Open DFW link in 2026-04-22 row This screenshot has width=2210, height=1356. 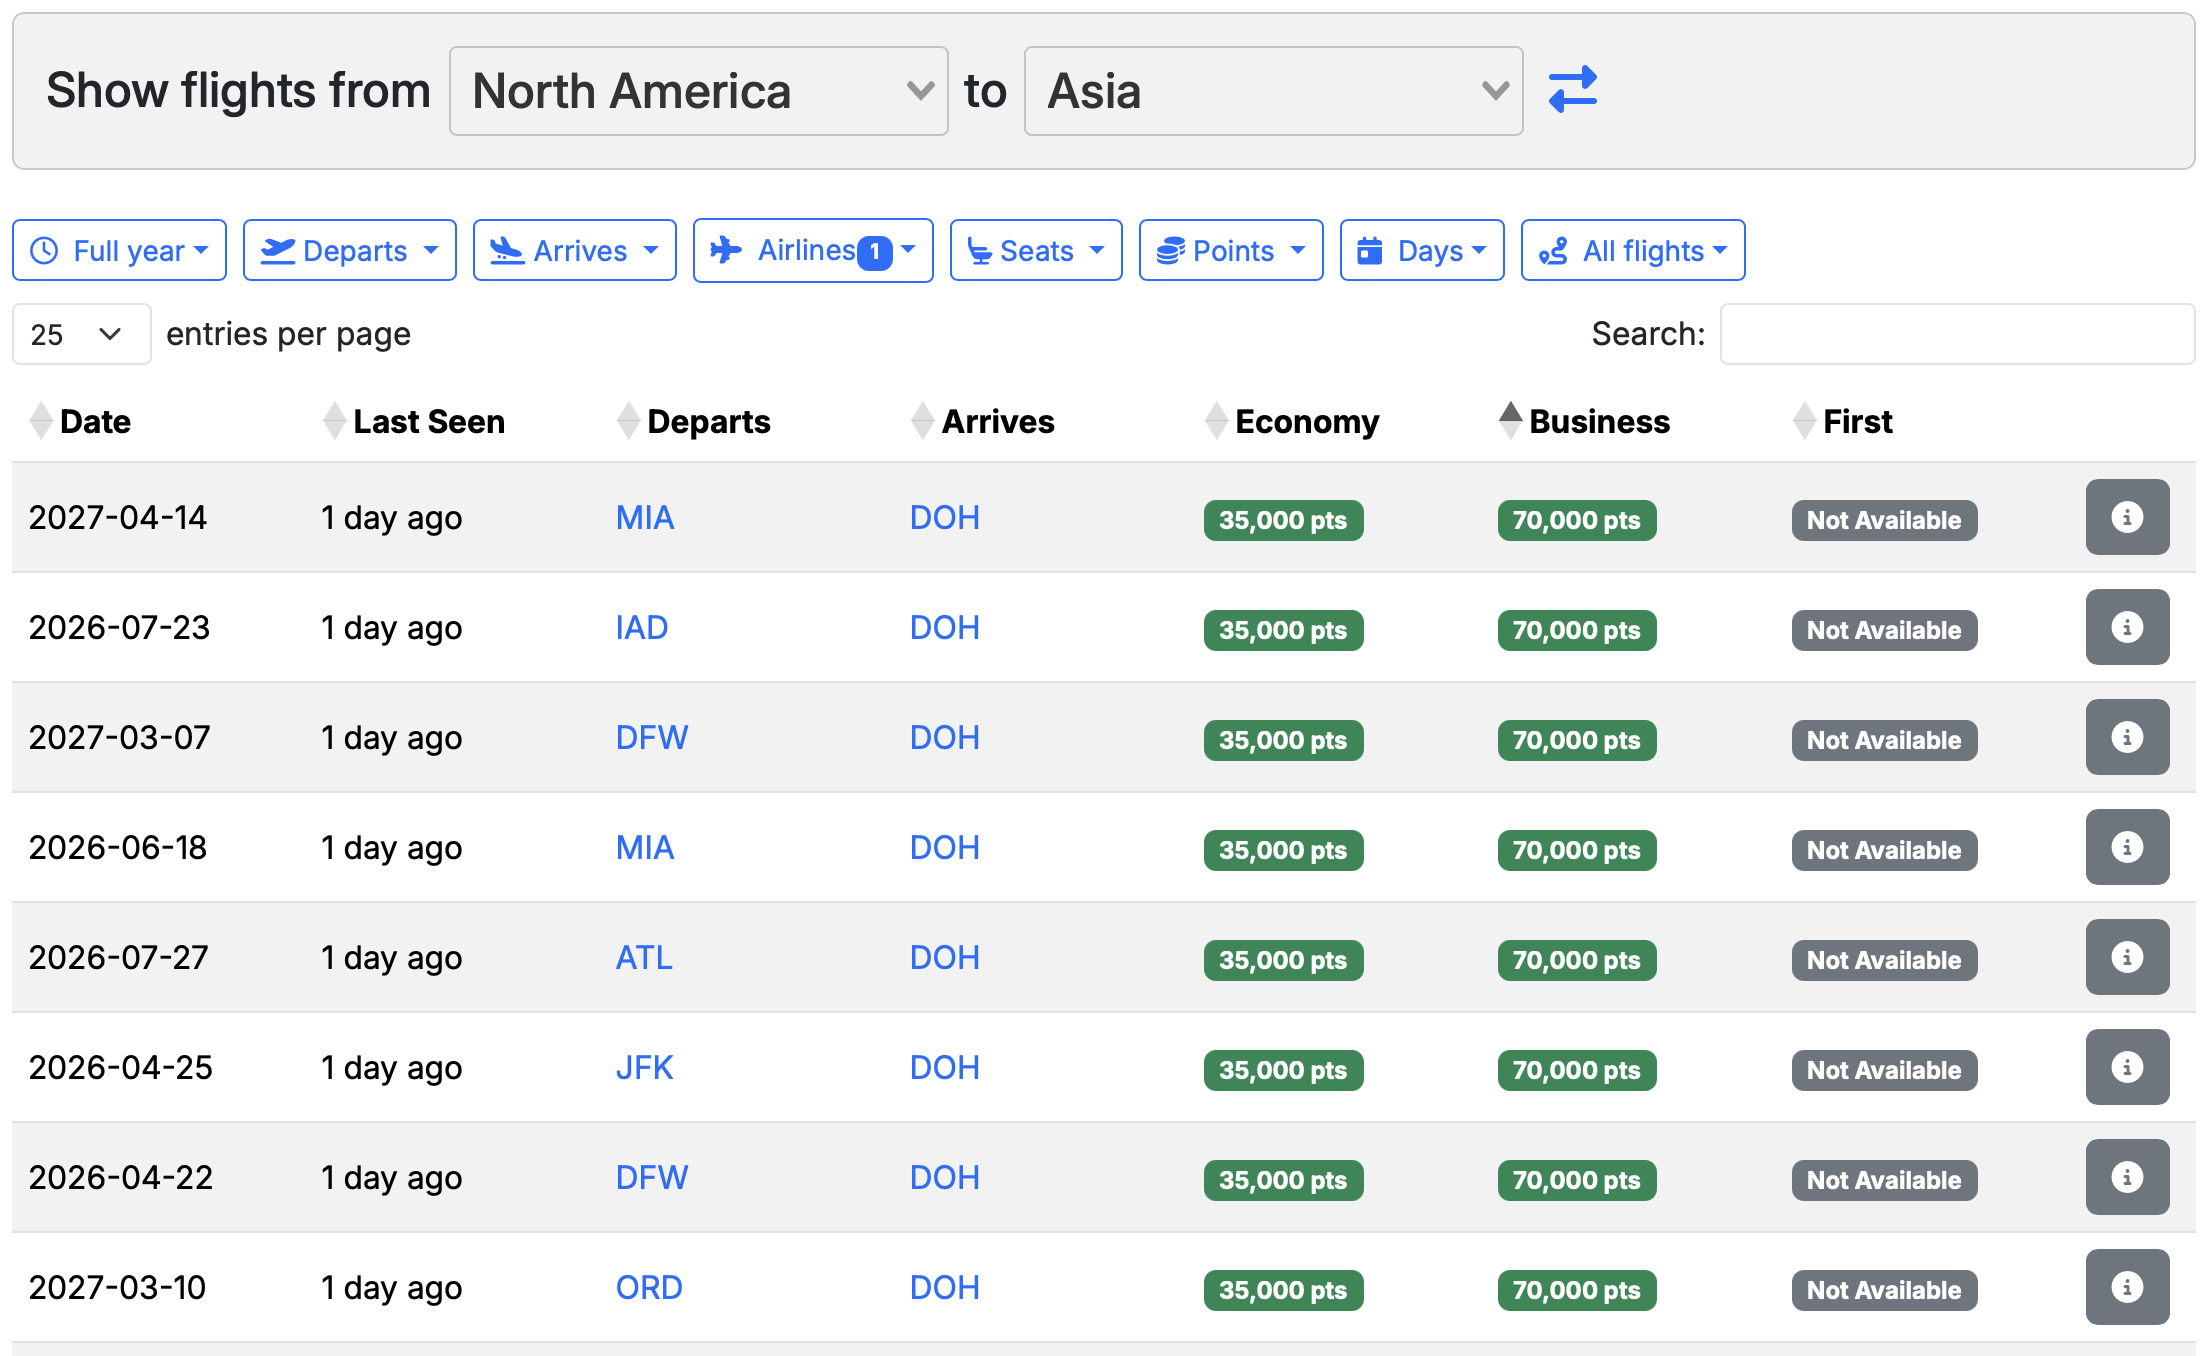pyautogui.click(x=652, y=1177)
